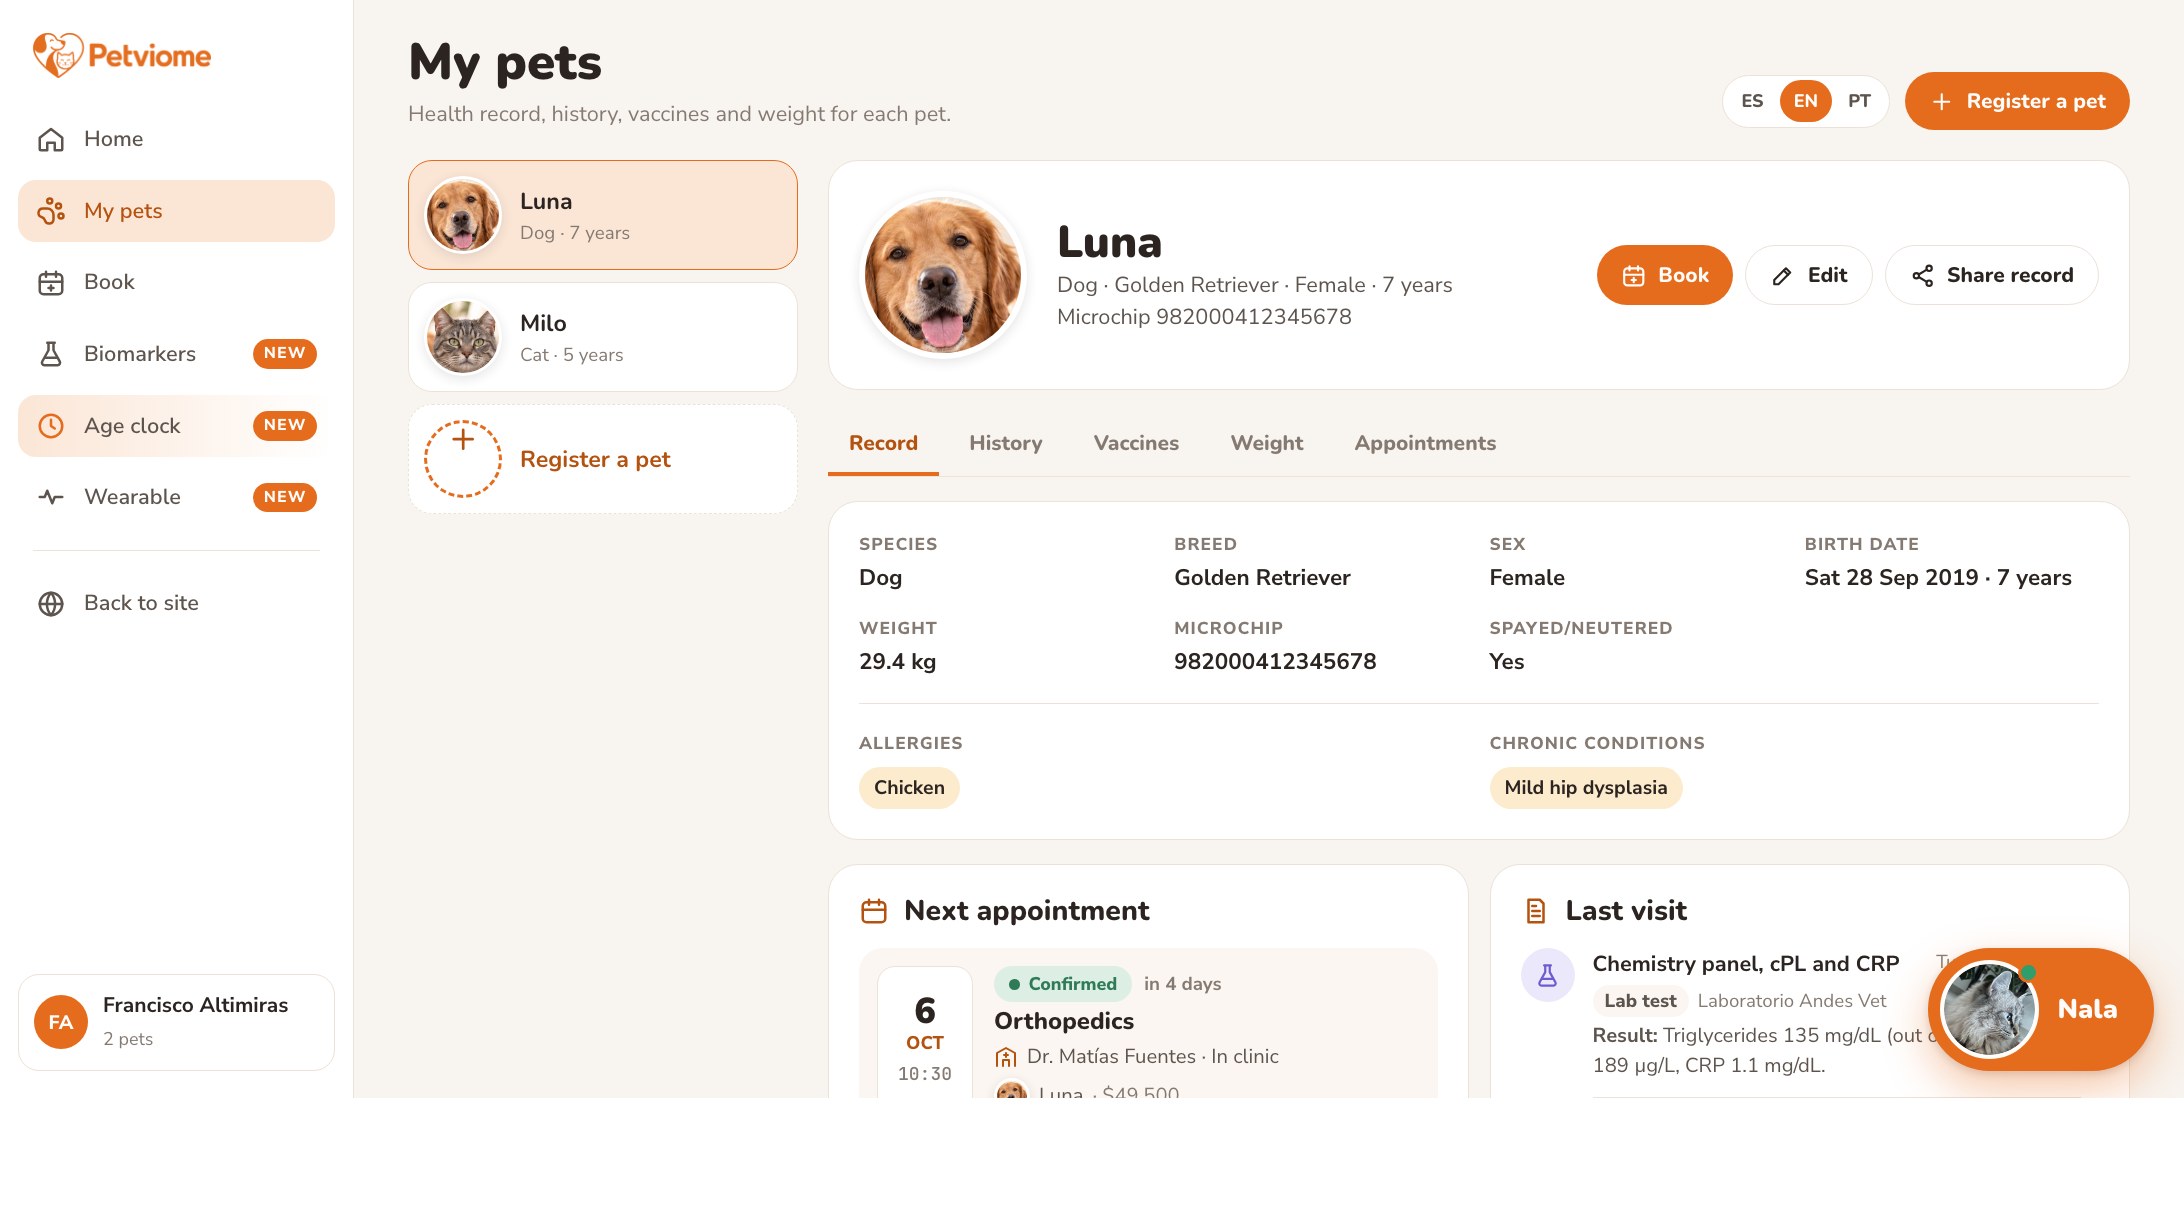Switch to the History tab
2184x1229 pixels.
(1006, 444)
